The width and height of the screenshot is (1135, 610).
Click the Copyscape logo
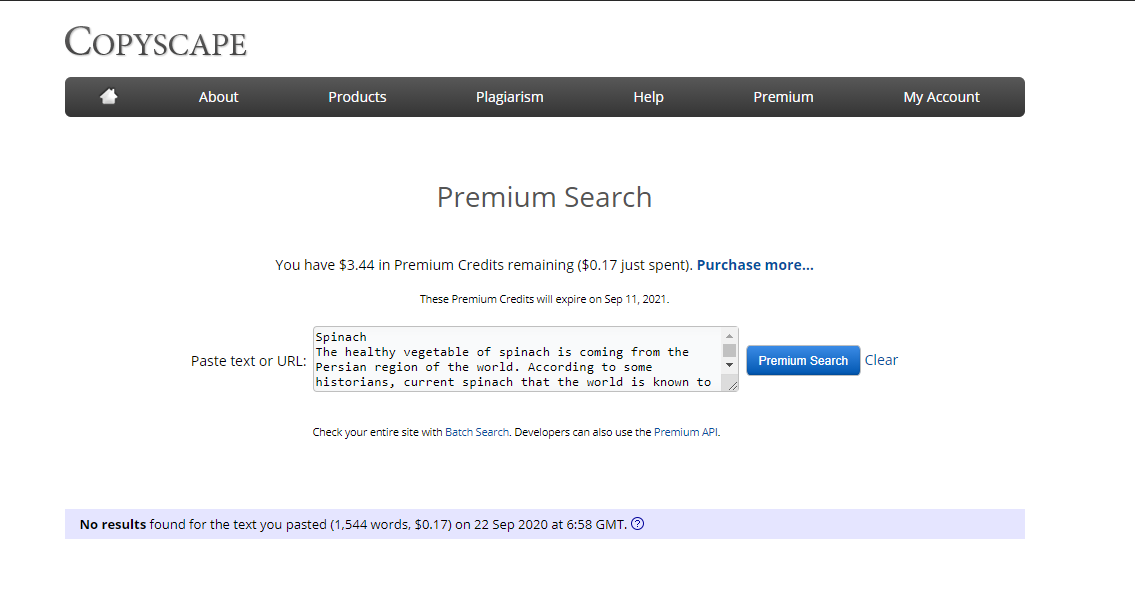click(156, 41)
